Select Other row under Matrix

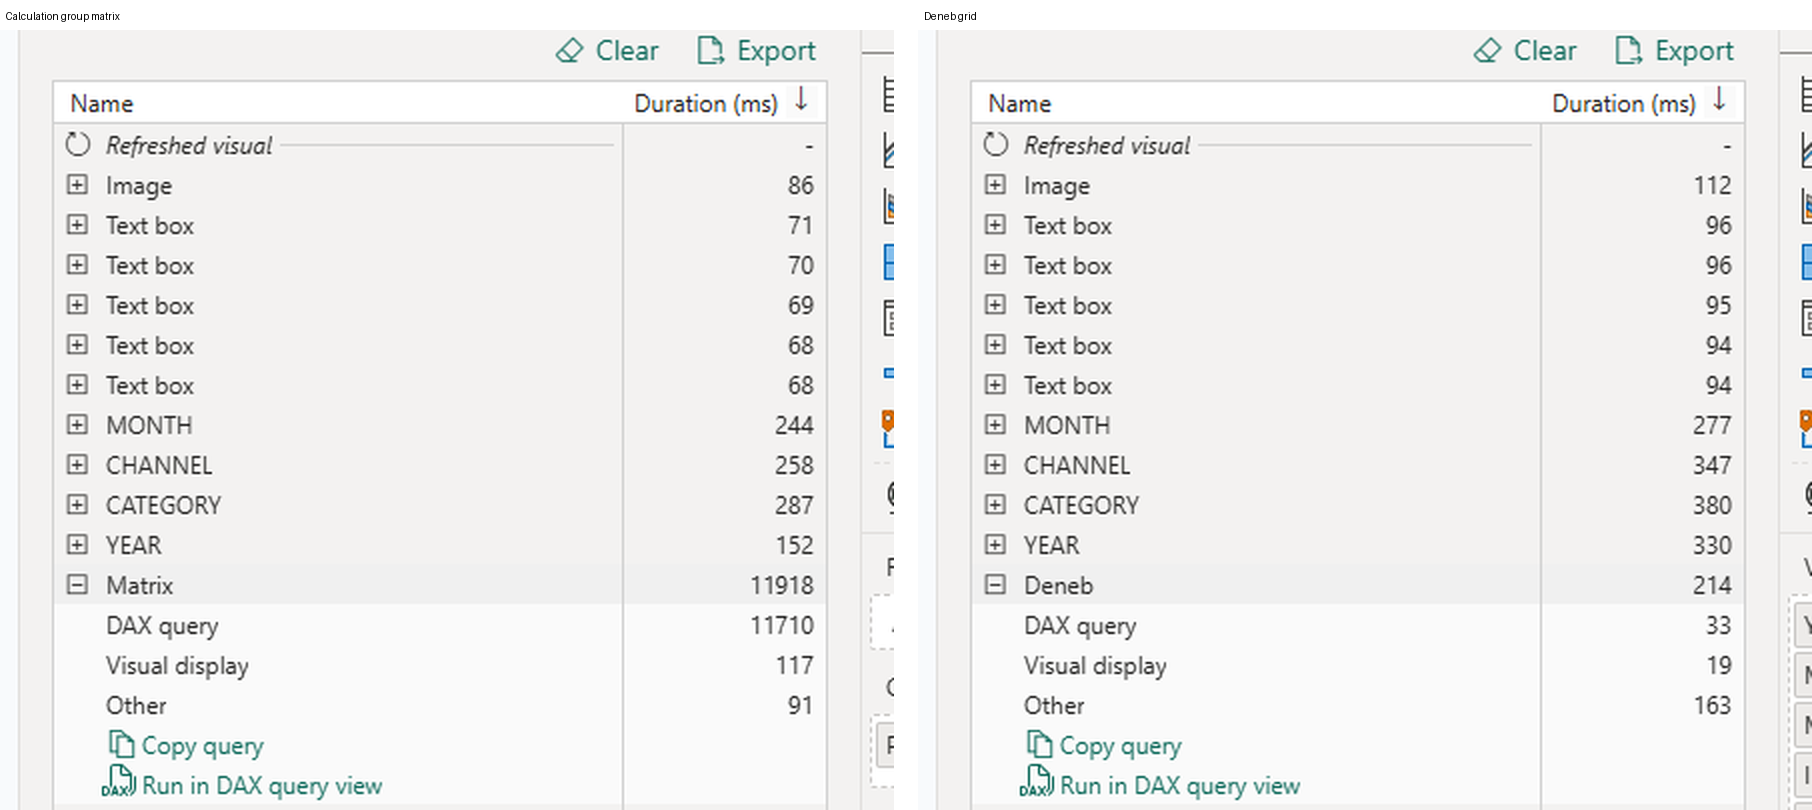click(440, 706)
